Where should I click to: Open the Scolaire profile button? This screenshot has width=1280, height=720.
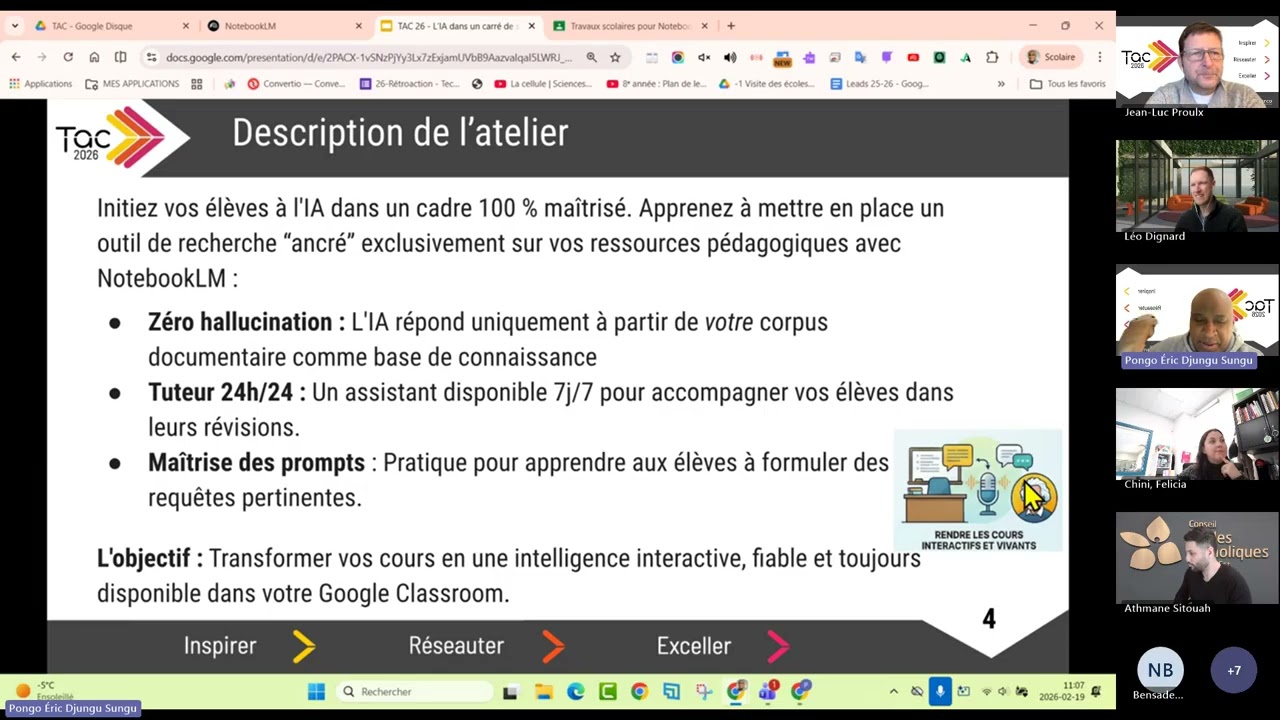click(x=1050, y=57)
